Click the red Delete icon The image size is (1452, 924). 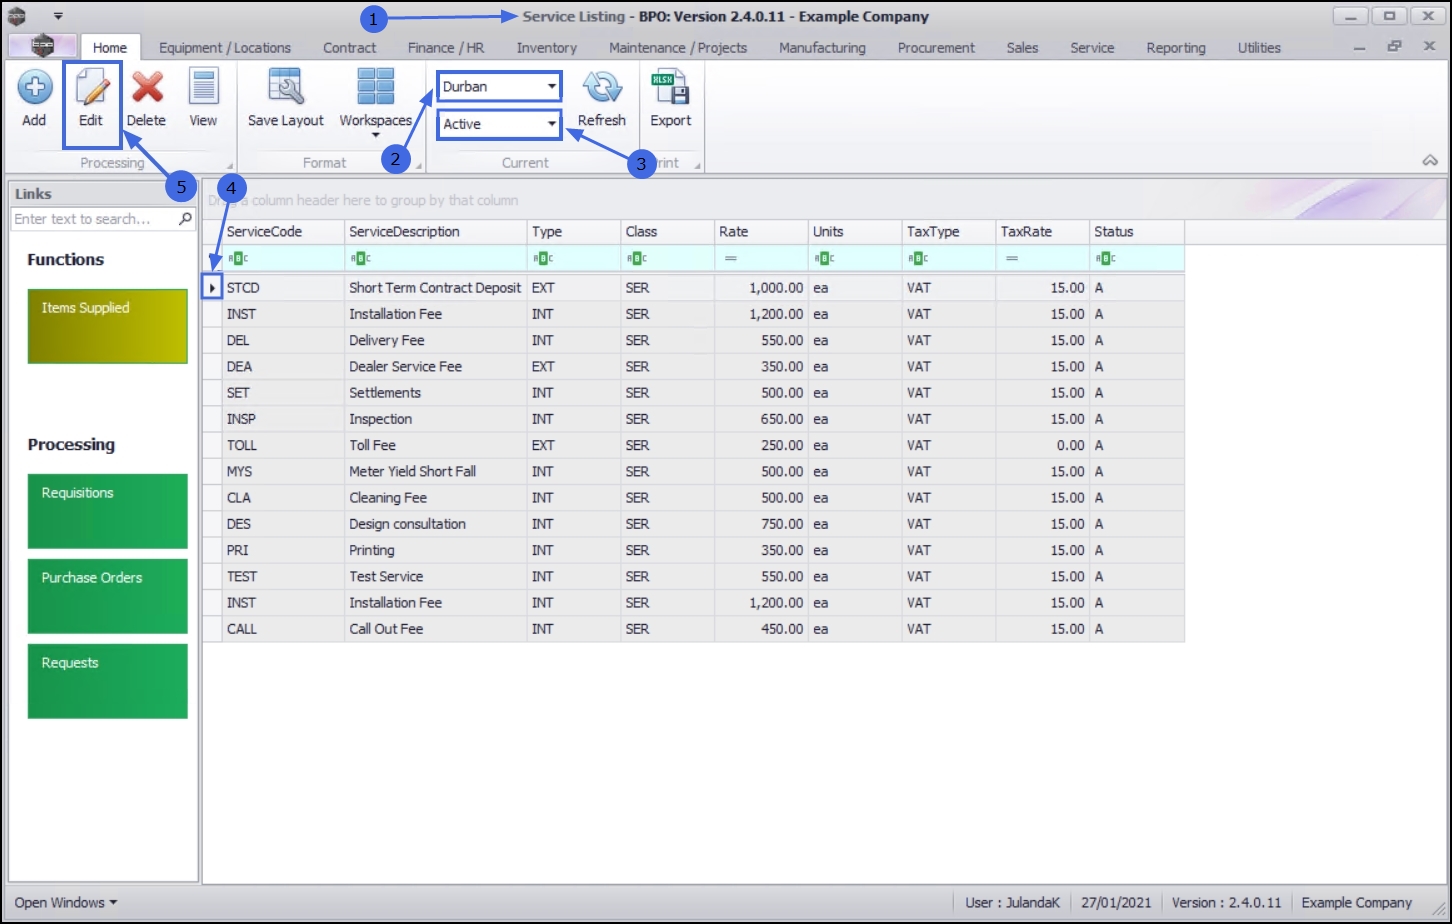click(147, 88)
